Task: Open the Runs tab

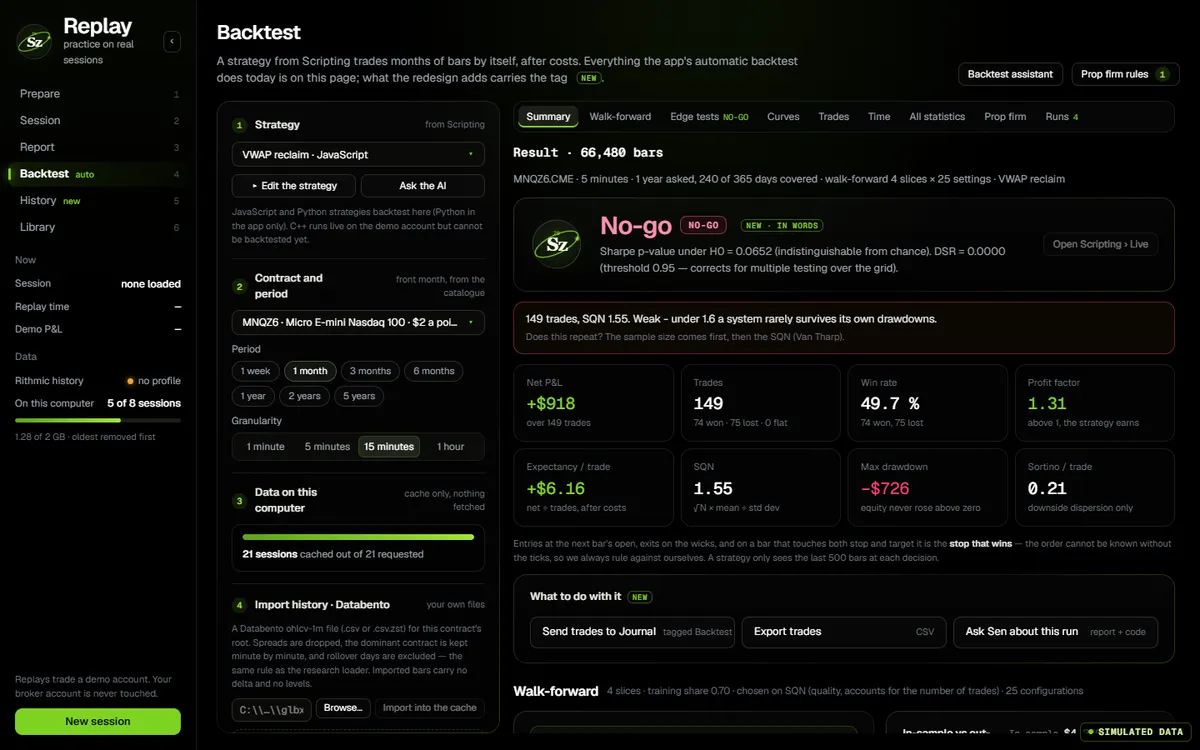Action: [1062, 117]
